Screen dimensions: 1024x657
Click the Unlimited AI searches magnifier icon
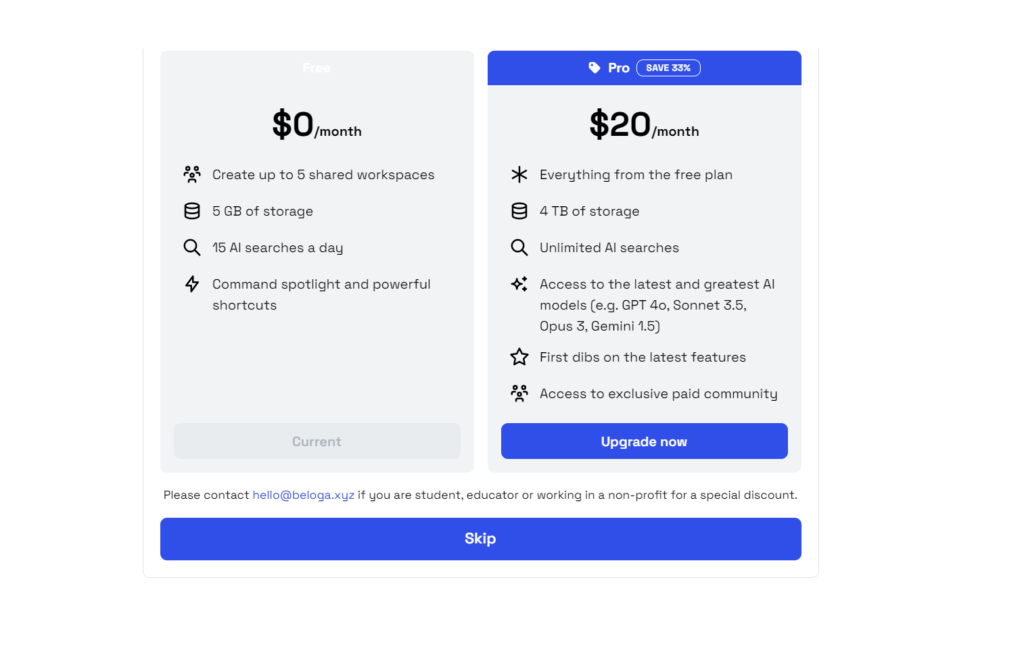pyautogui.click(x=519, y=248)
